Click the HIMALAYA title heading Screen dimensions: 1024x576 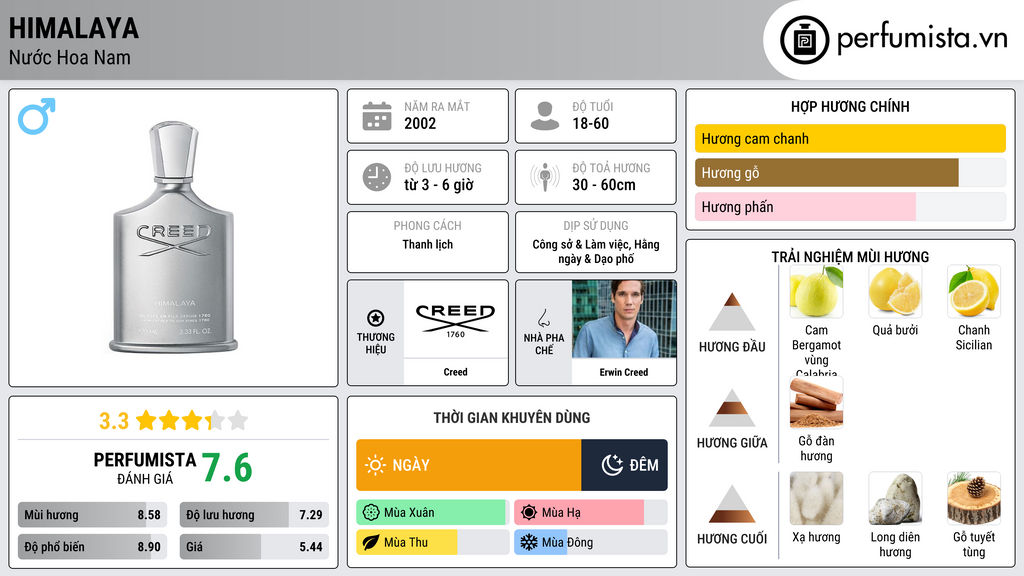coord(74,29)
